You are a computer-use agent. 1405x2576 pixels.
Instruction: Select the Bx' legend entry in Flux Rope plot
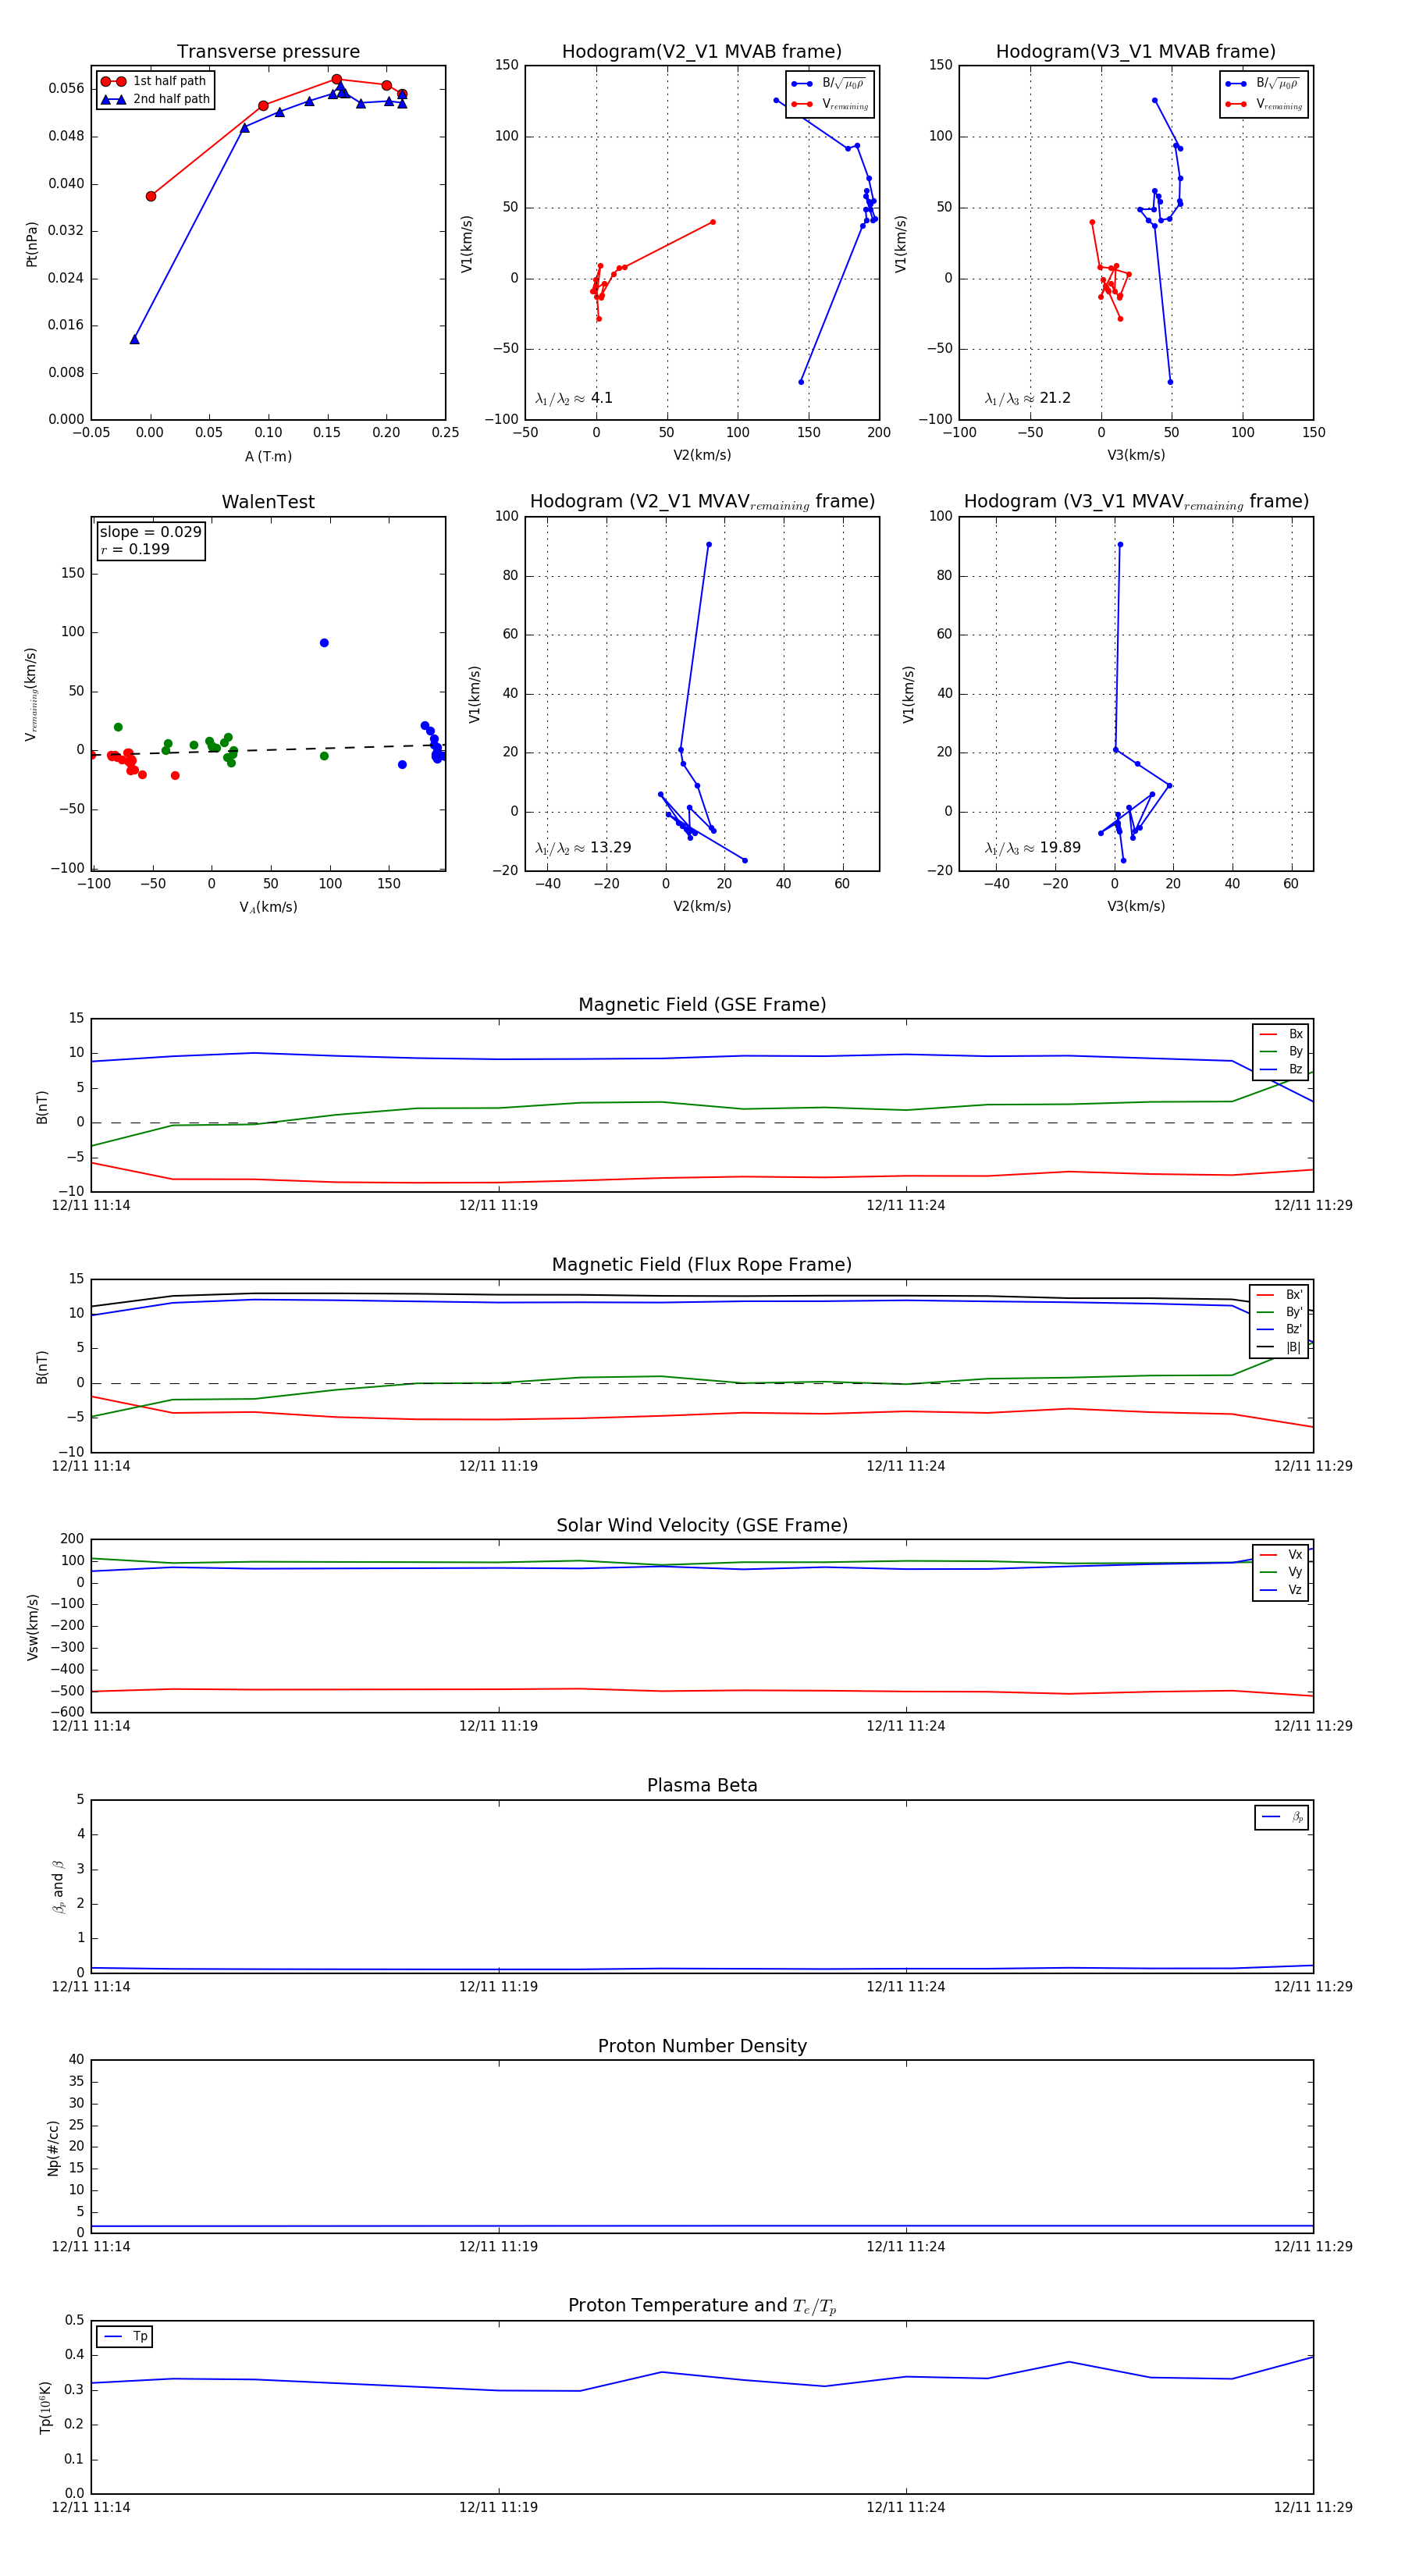tap(1280, 1295)
